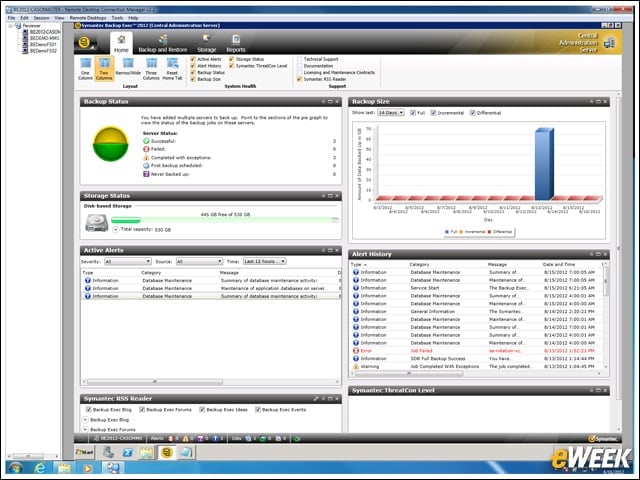Select Narrow/Wide layout
Image resolution: width=640 pixels, height=480 pixels.
128,66
